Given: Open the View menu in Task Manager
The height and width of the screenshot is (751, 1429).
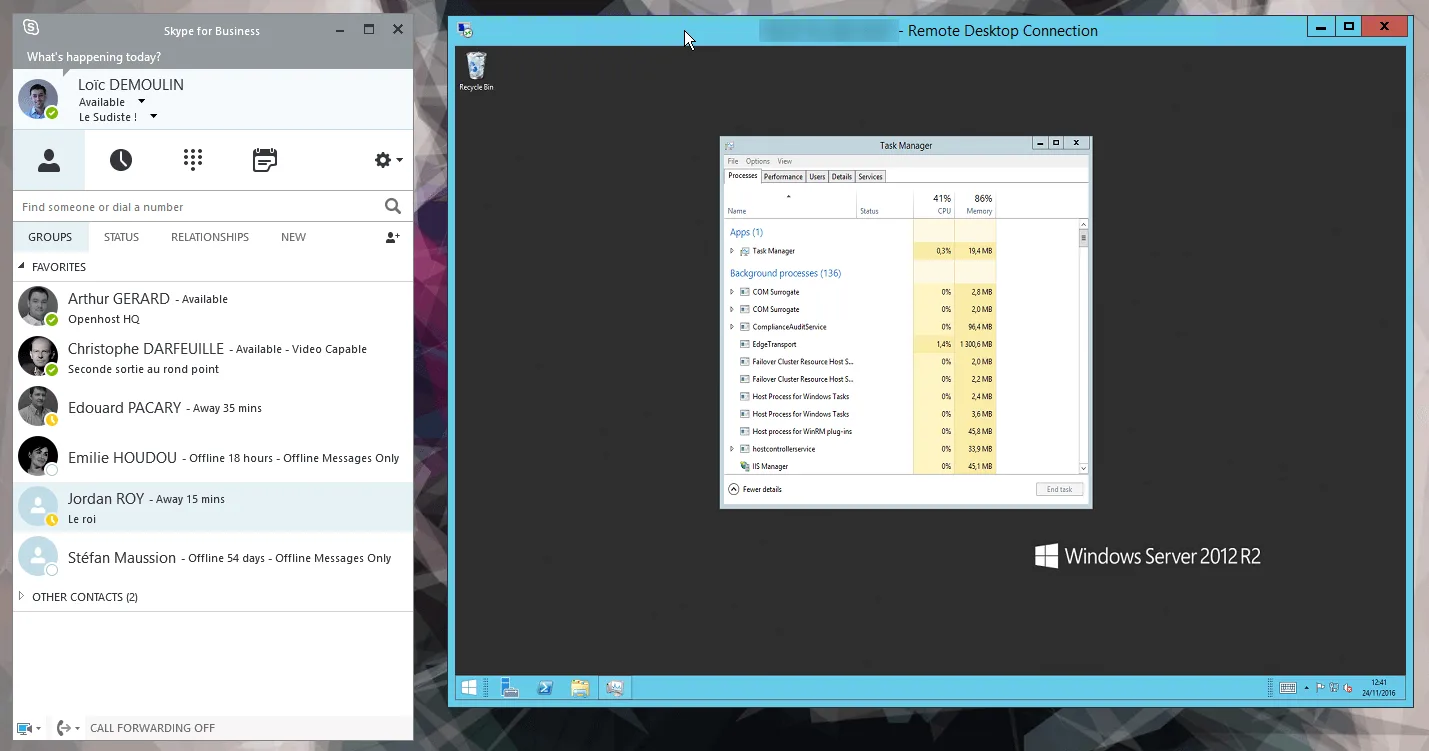Looking at the screenshot, I should (x=785, y=161).
